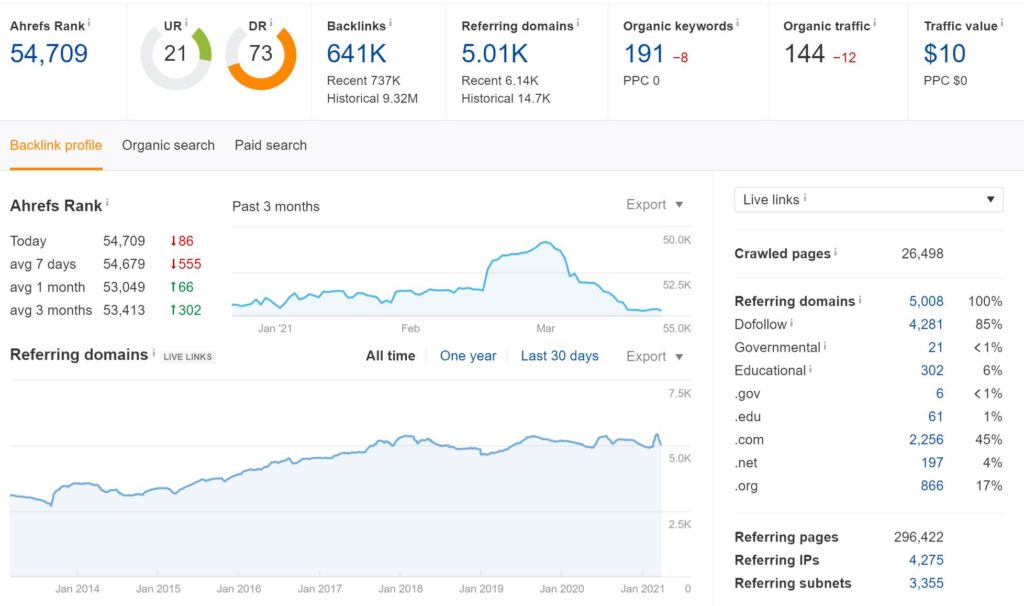Viewport: 1024px width, 606px height.
Task: Click Historical 9.32M backlinks text
Action: (372, 99)
